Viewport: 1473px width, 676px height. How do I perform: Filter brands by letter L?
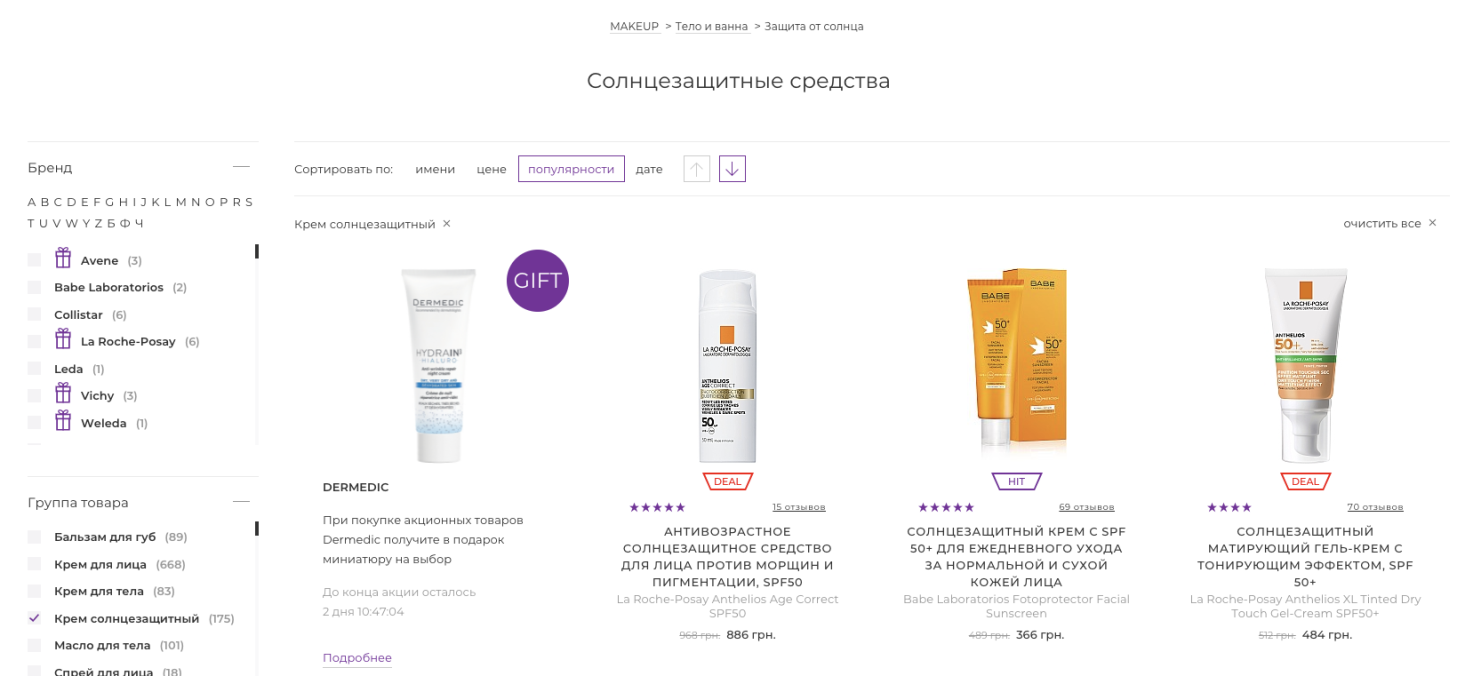(168, 202)
